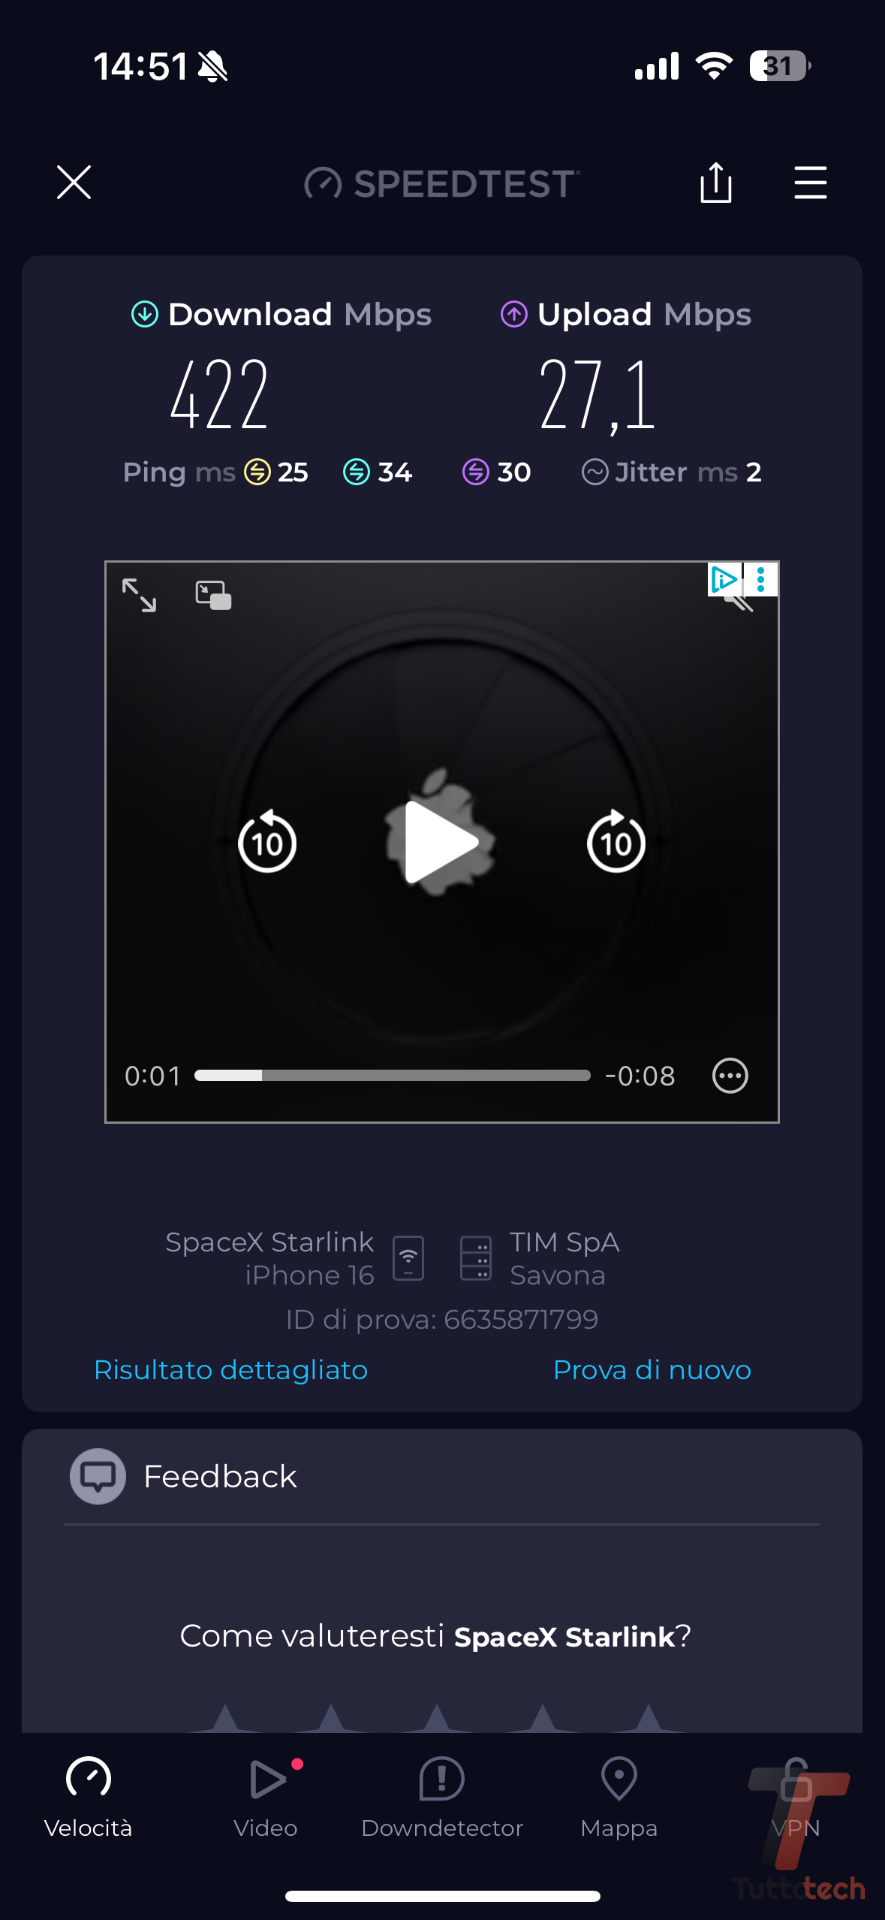Rewind the video 10 seconds
This screenshot has height=1920, width=885.
tap(267, 843)
